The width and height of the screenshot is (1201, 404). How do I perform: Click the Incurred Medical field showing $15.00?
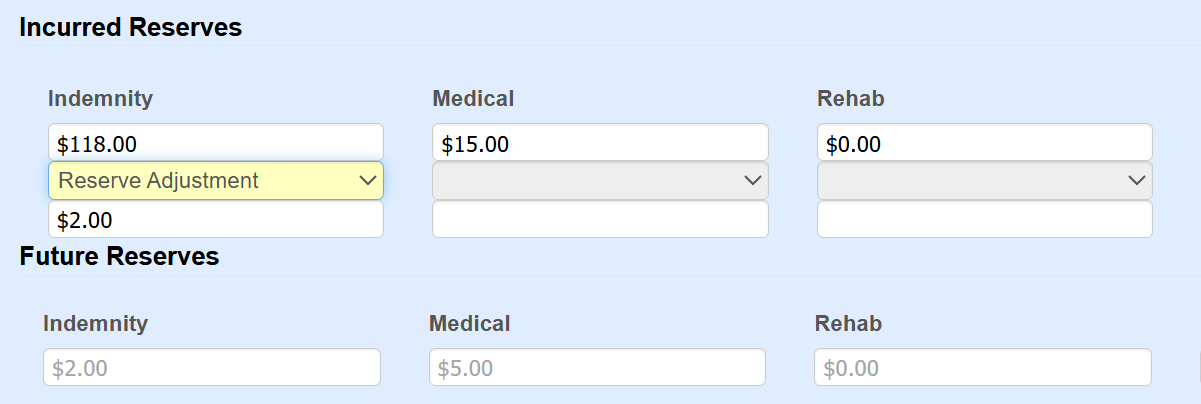[x=600, y=143]
